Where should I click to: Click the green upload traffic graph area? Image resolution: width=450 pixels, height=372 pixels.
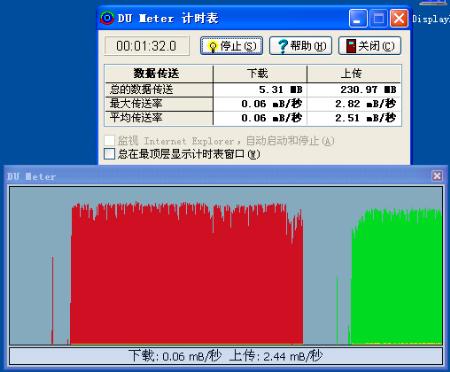[x=397, y=277]
